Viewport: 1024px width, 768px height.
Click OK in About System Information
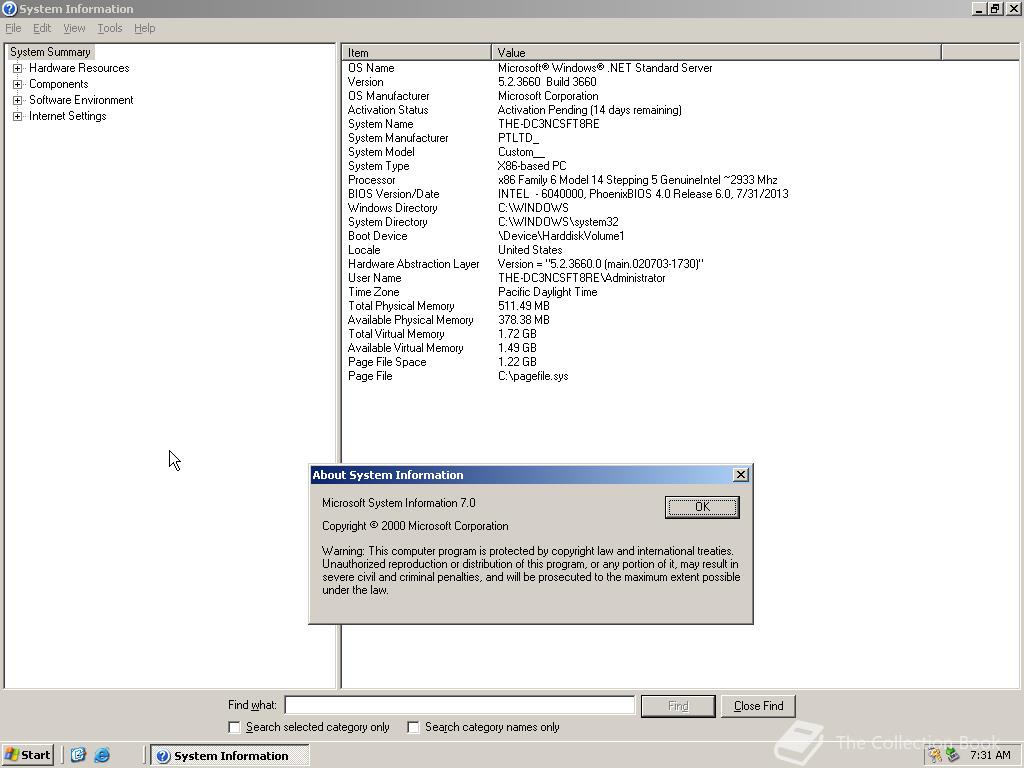pyautogui.click(x=702, y=507)
